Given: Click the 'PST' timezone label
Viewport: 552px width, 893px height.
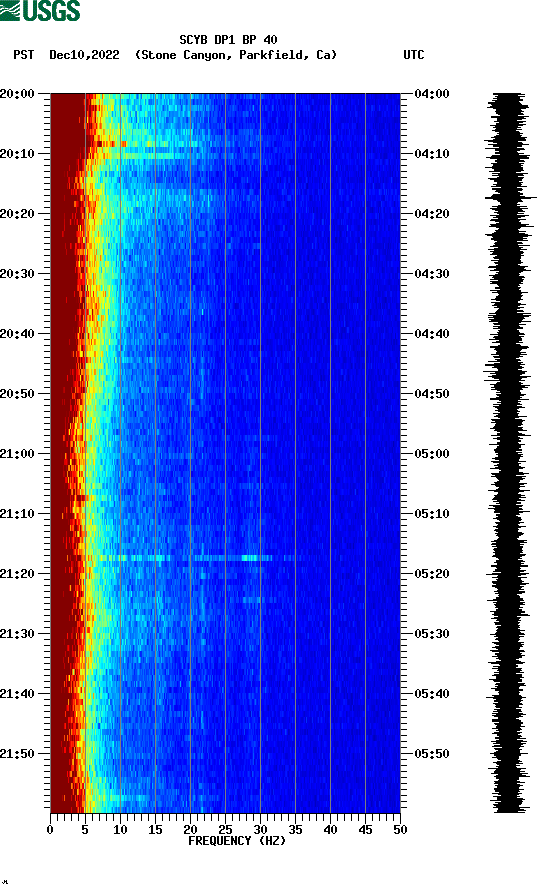Looking at the screenshot, I should [x=23, y=55].
